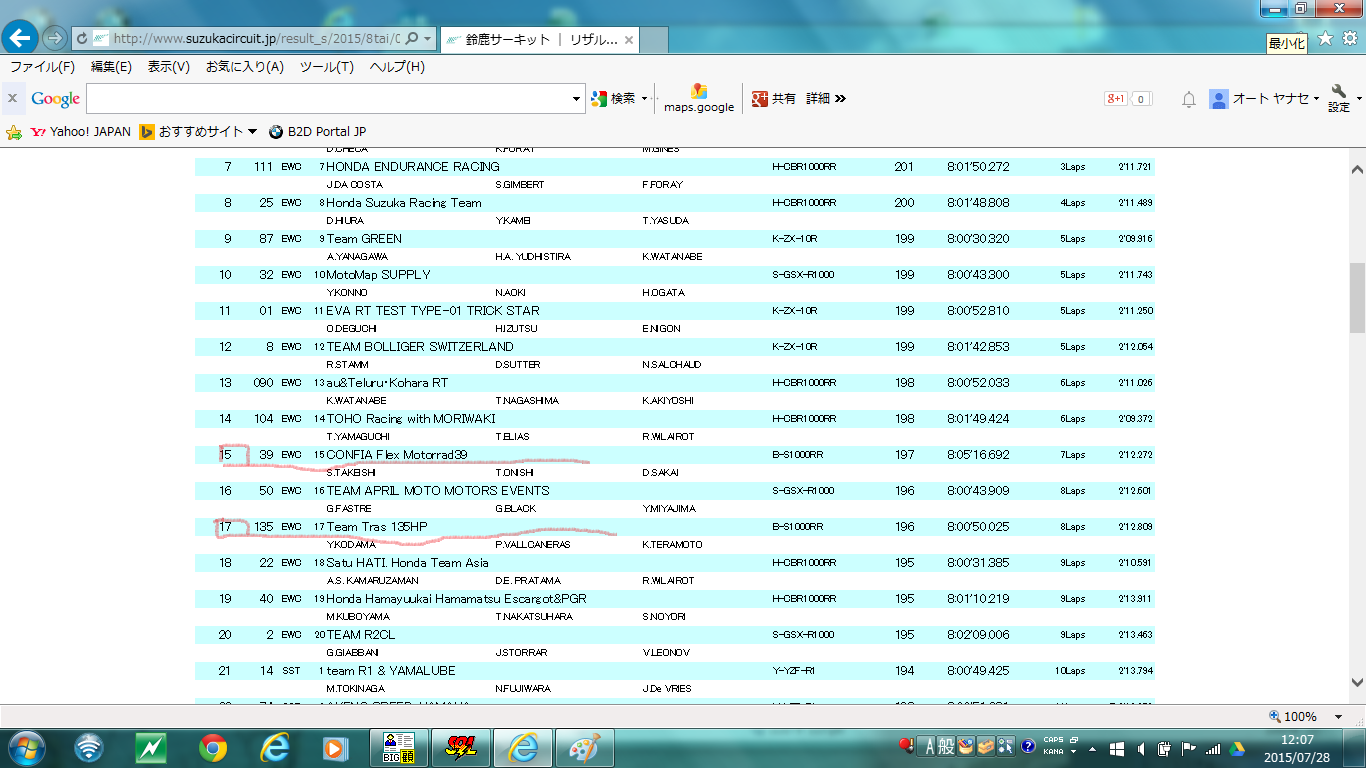Open the Wi-Fi utility taskbar icon
This screenshot has height=768, width=1366.
tap(90, 748)
